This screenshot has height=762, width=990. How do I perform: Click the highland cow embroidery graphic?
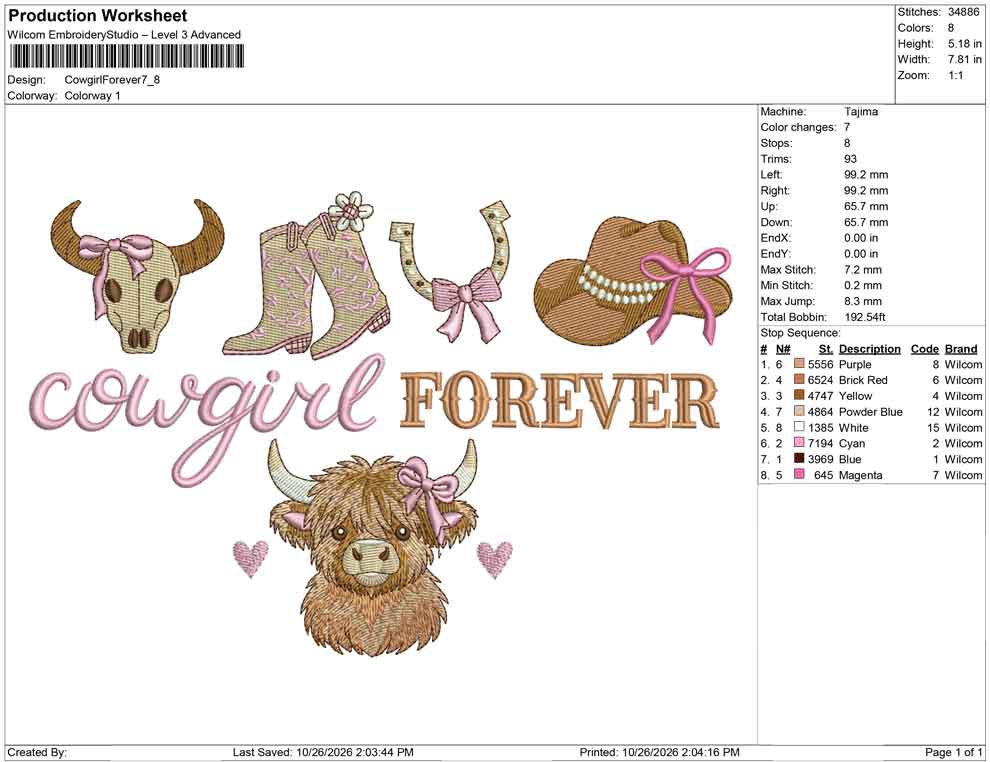pos(373,547)
